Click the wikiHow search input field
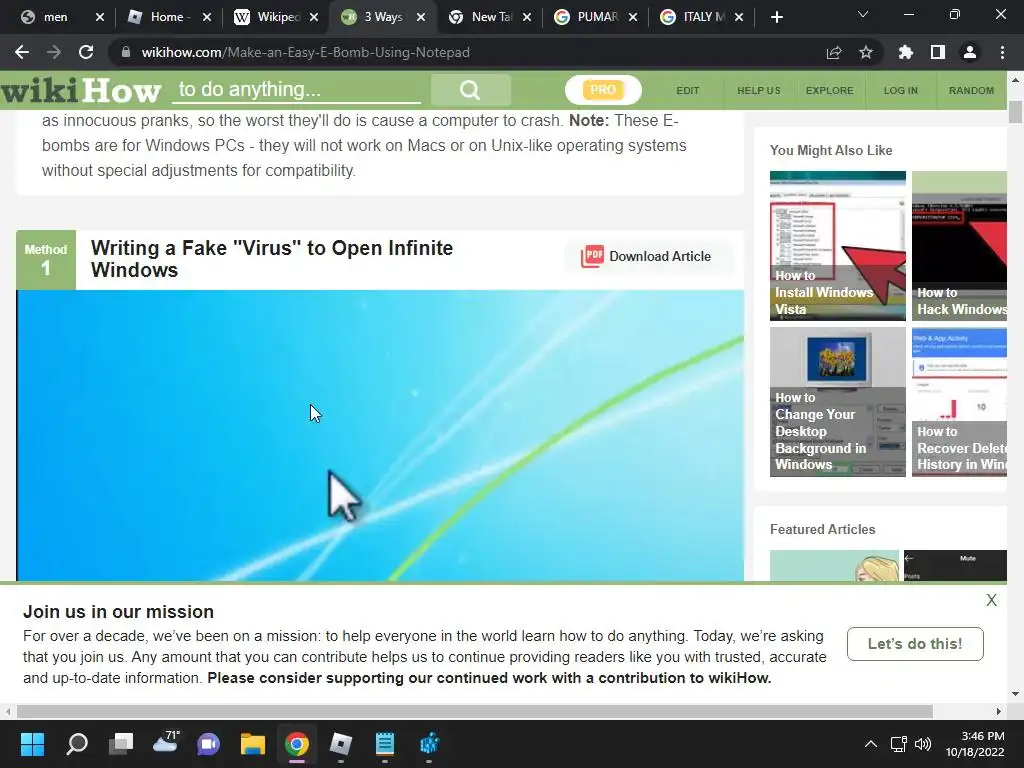The image size is (1024, 768). (x=296, y=90)
